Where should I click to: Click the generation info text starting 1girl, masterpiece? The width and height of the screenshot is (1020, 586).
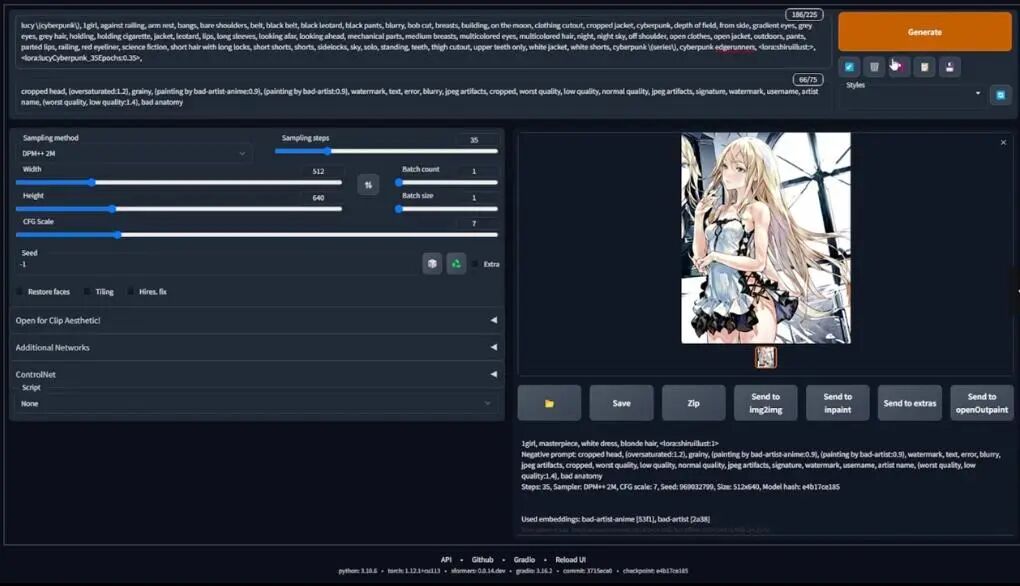(x=620, y=443)
